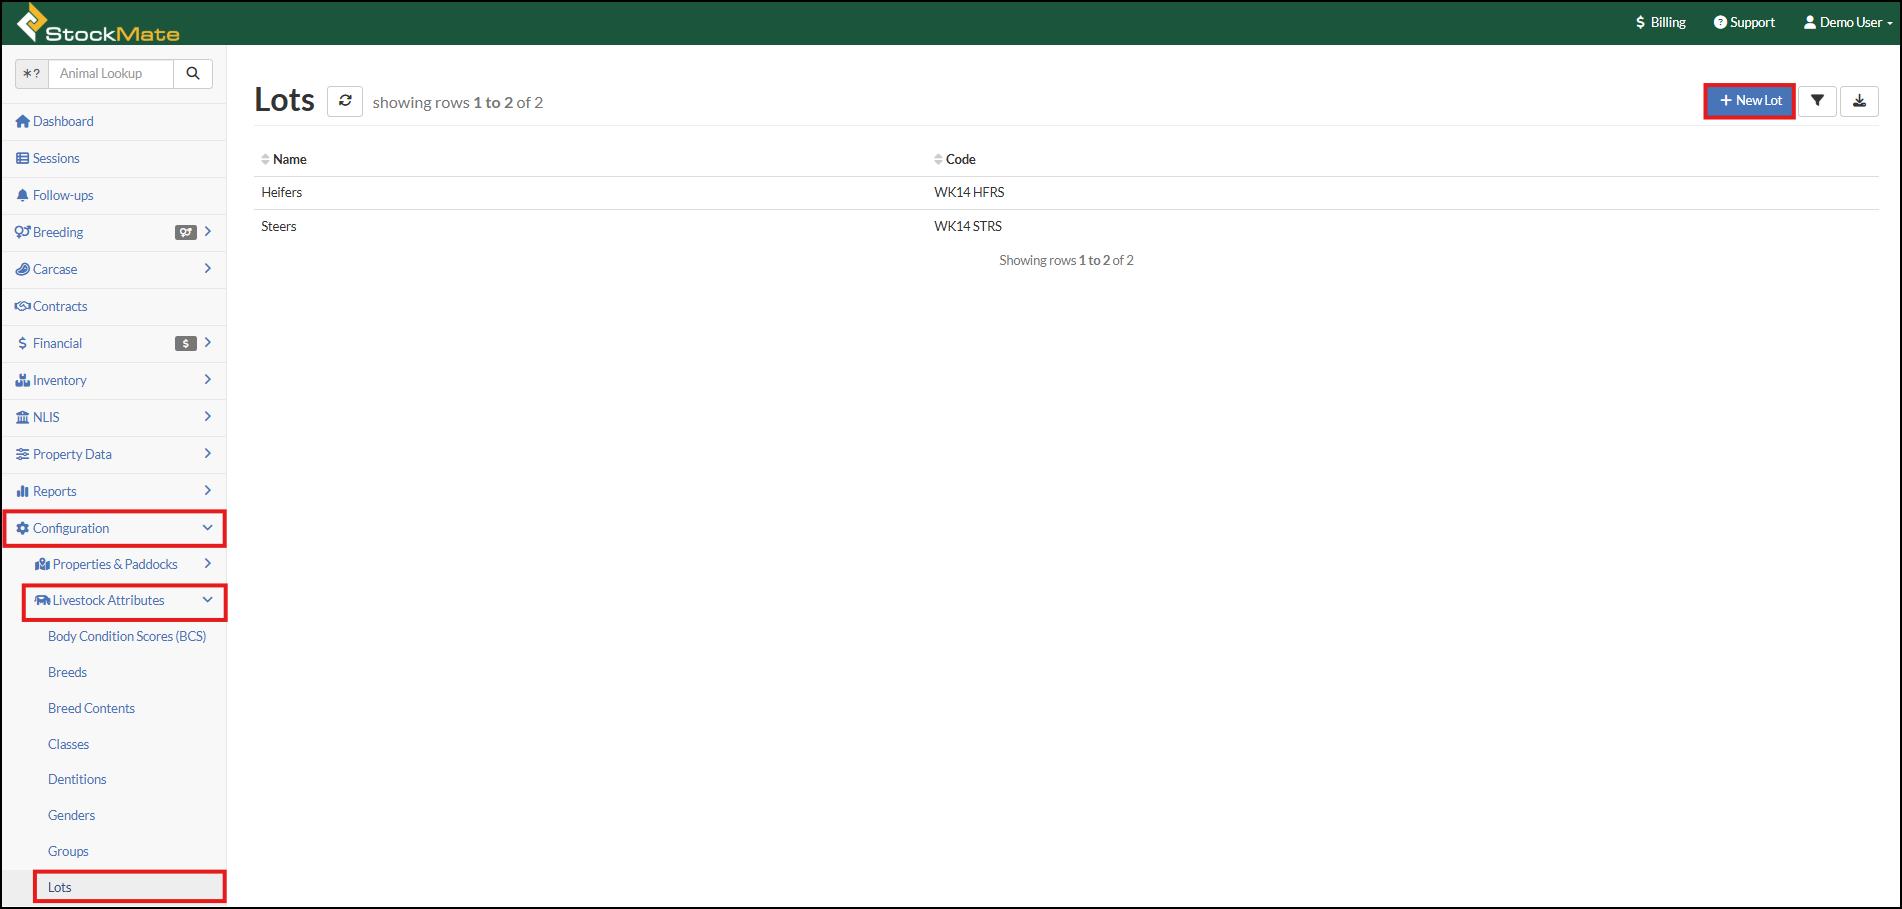Go to Dashboard in sidebar

[63, 121]
